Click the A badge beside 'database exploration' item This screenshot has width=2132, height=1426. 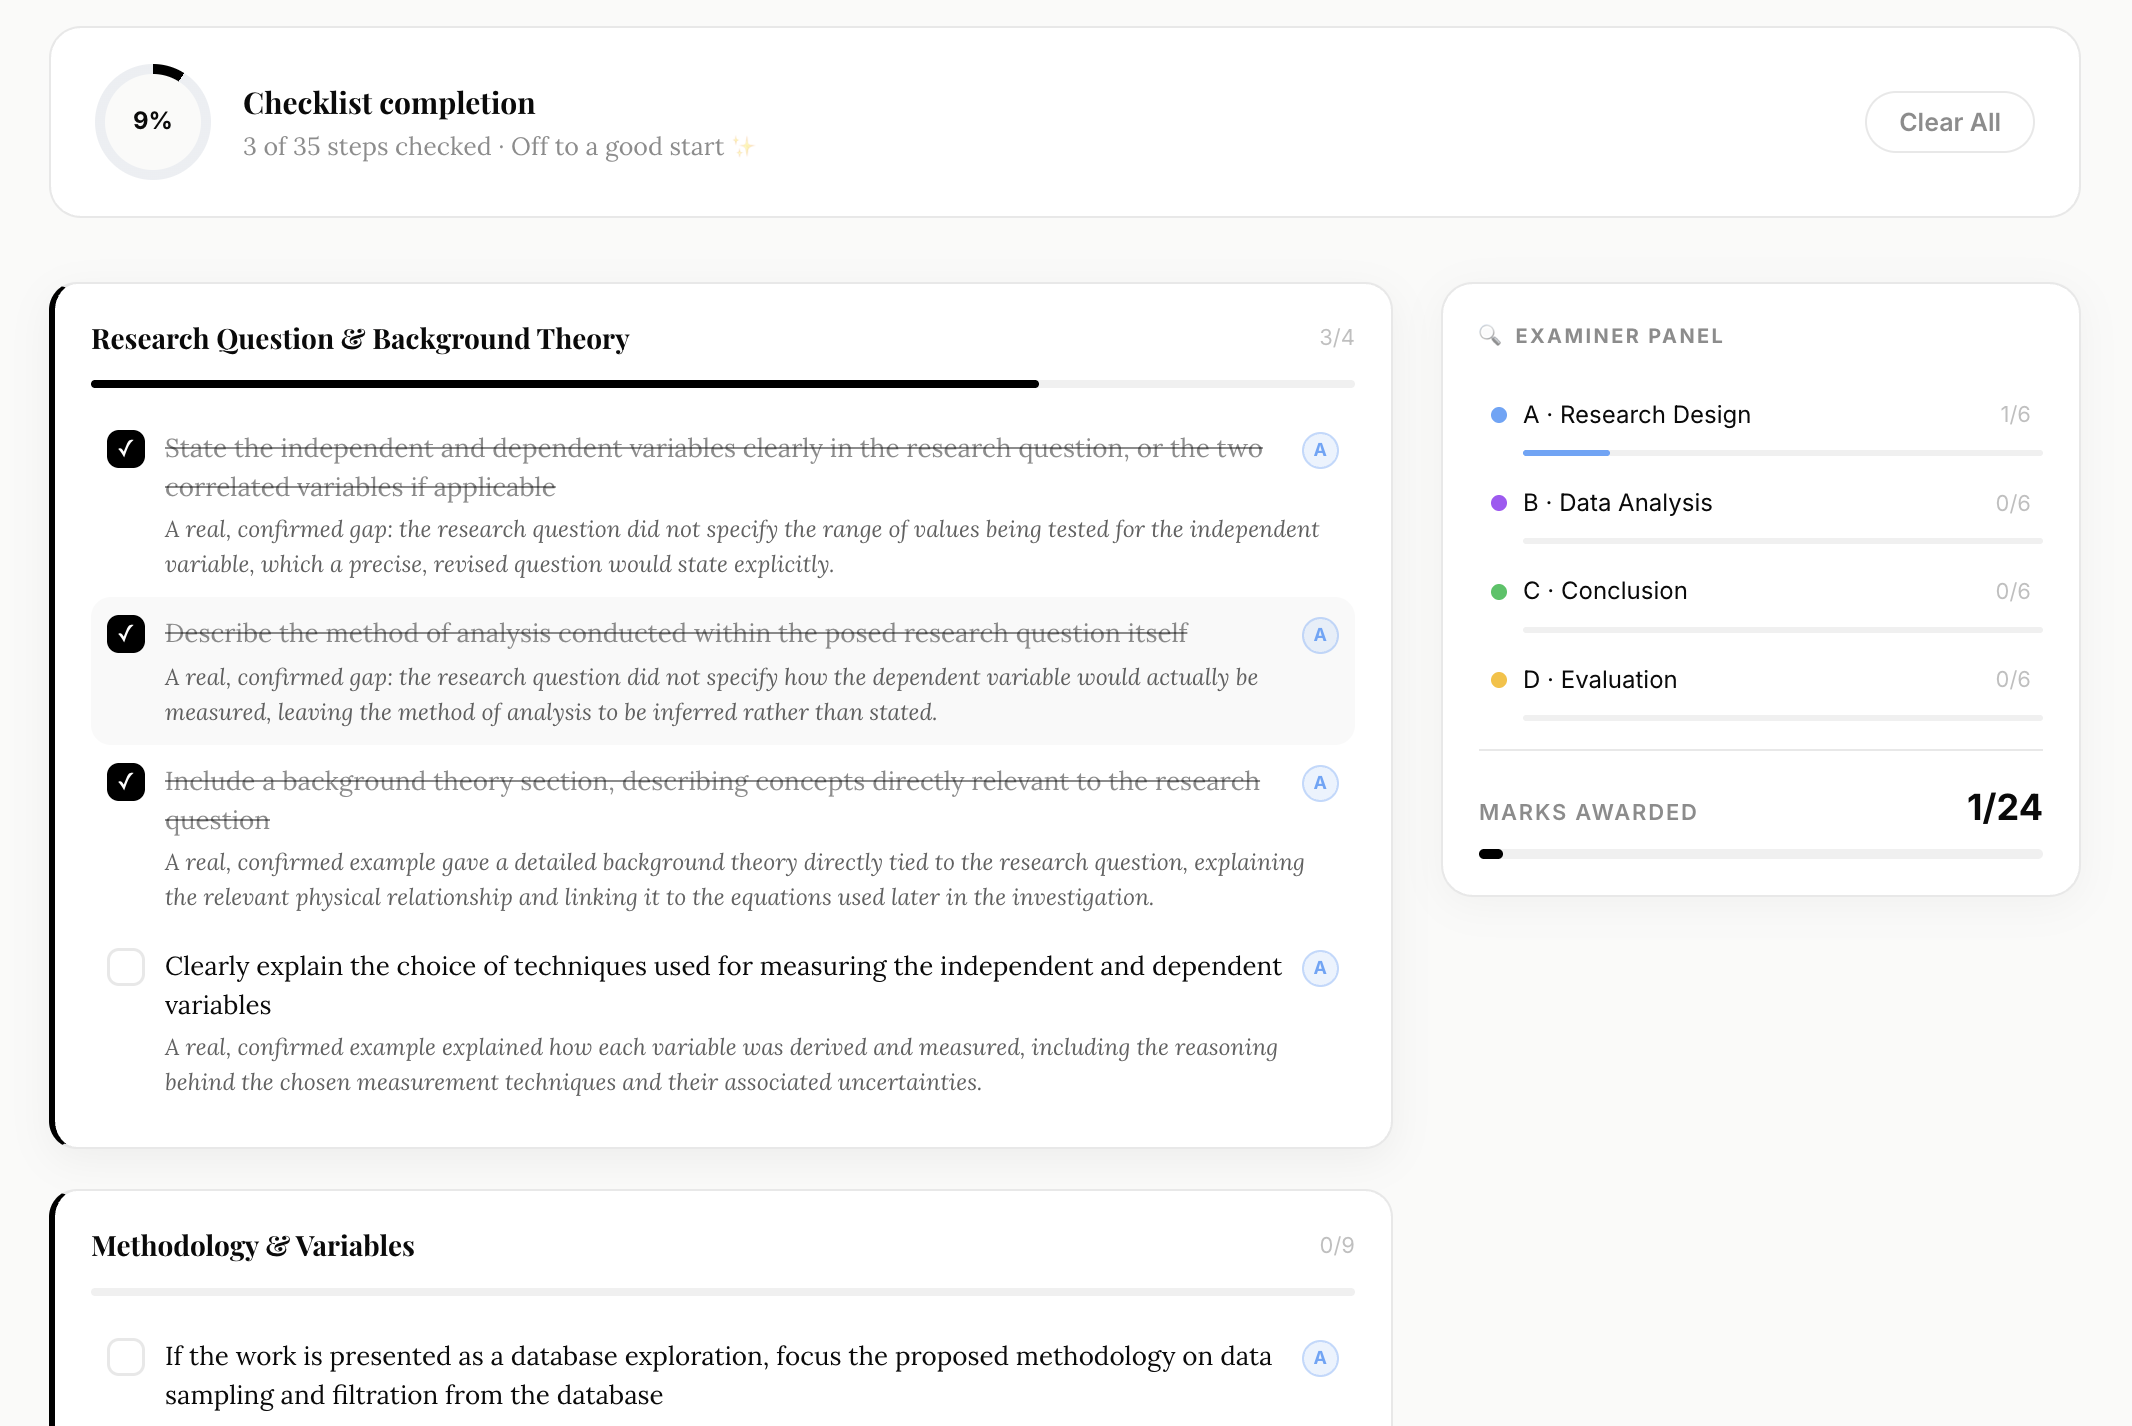[x=1320, y=1358]
